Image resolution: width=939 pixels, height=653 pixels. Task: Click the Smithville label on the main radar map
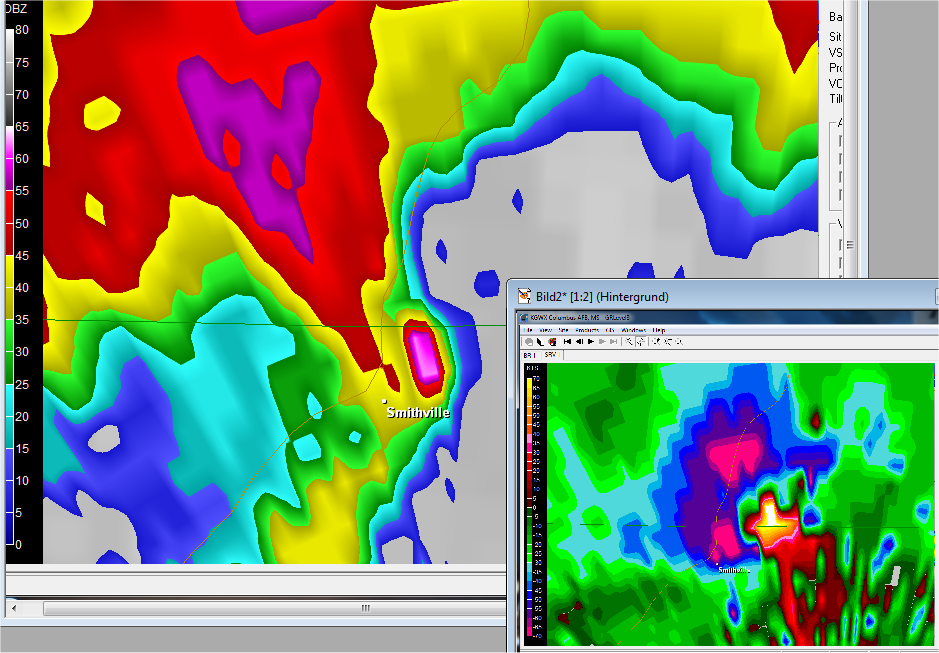tap(418, 412)
